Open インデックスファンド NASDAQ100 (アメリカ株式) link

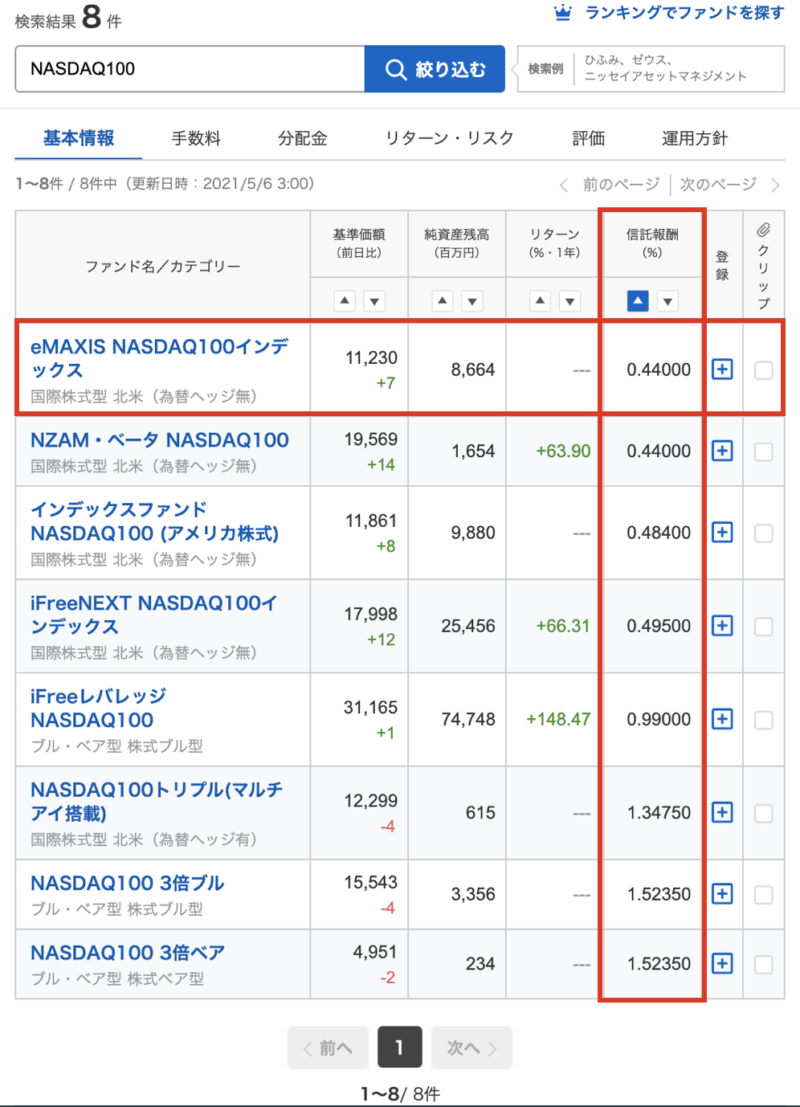pos(155,521)
